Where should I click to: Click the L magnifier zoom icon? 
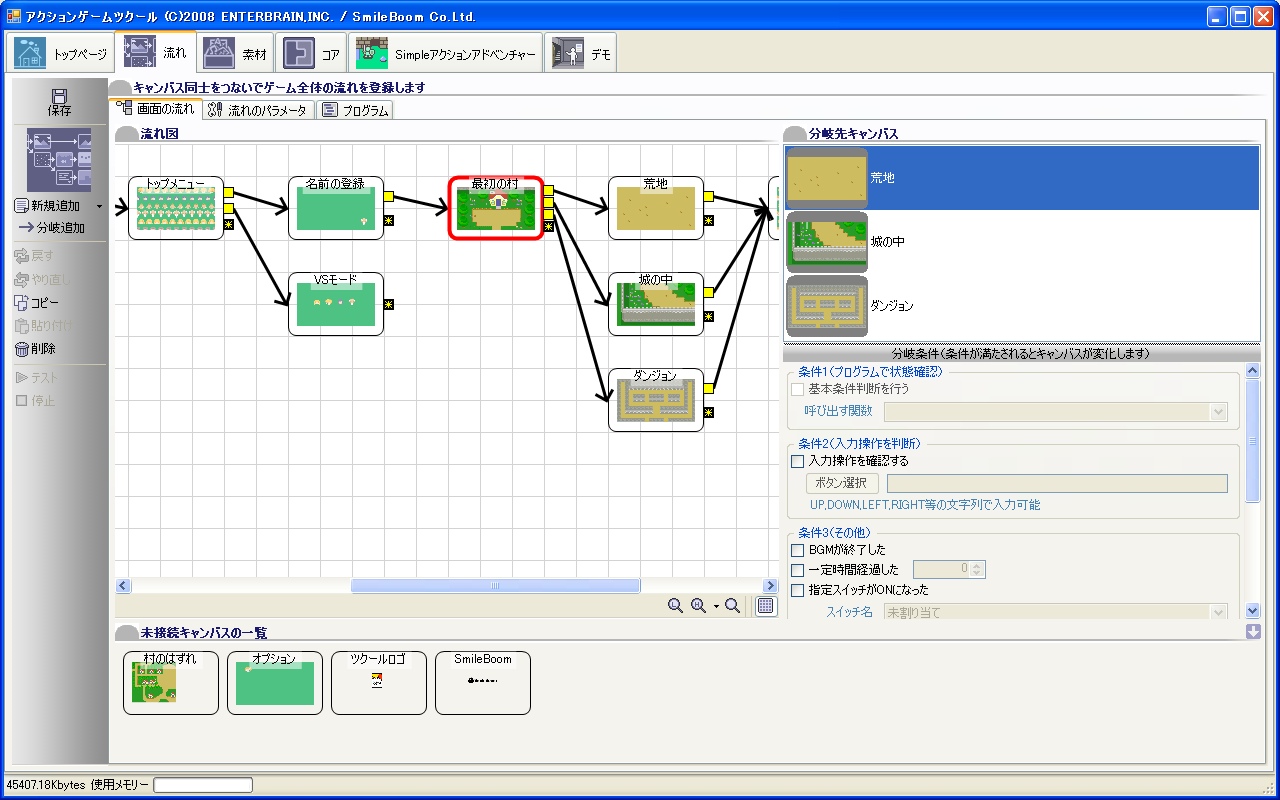pyautogui.click(x=675, y=606)
